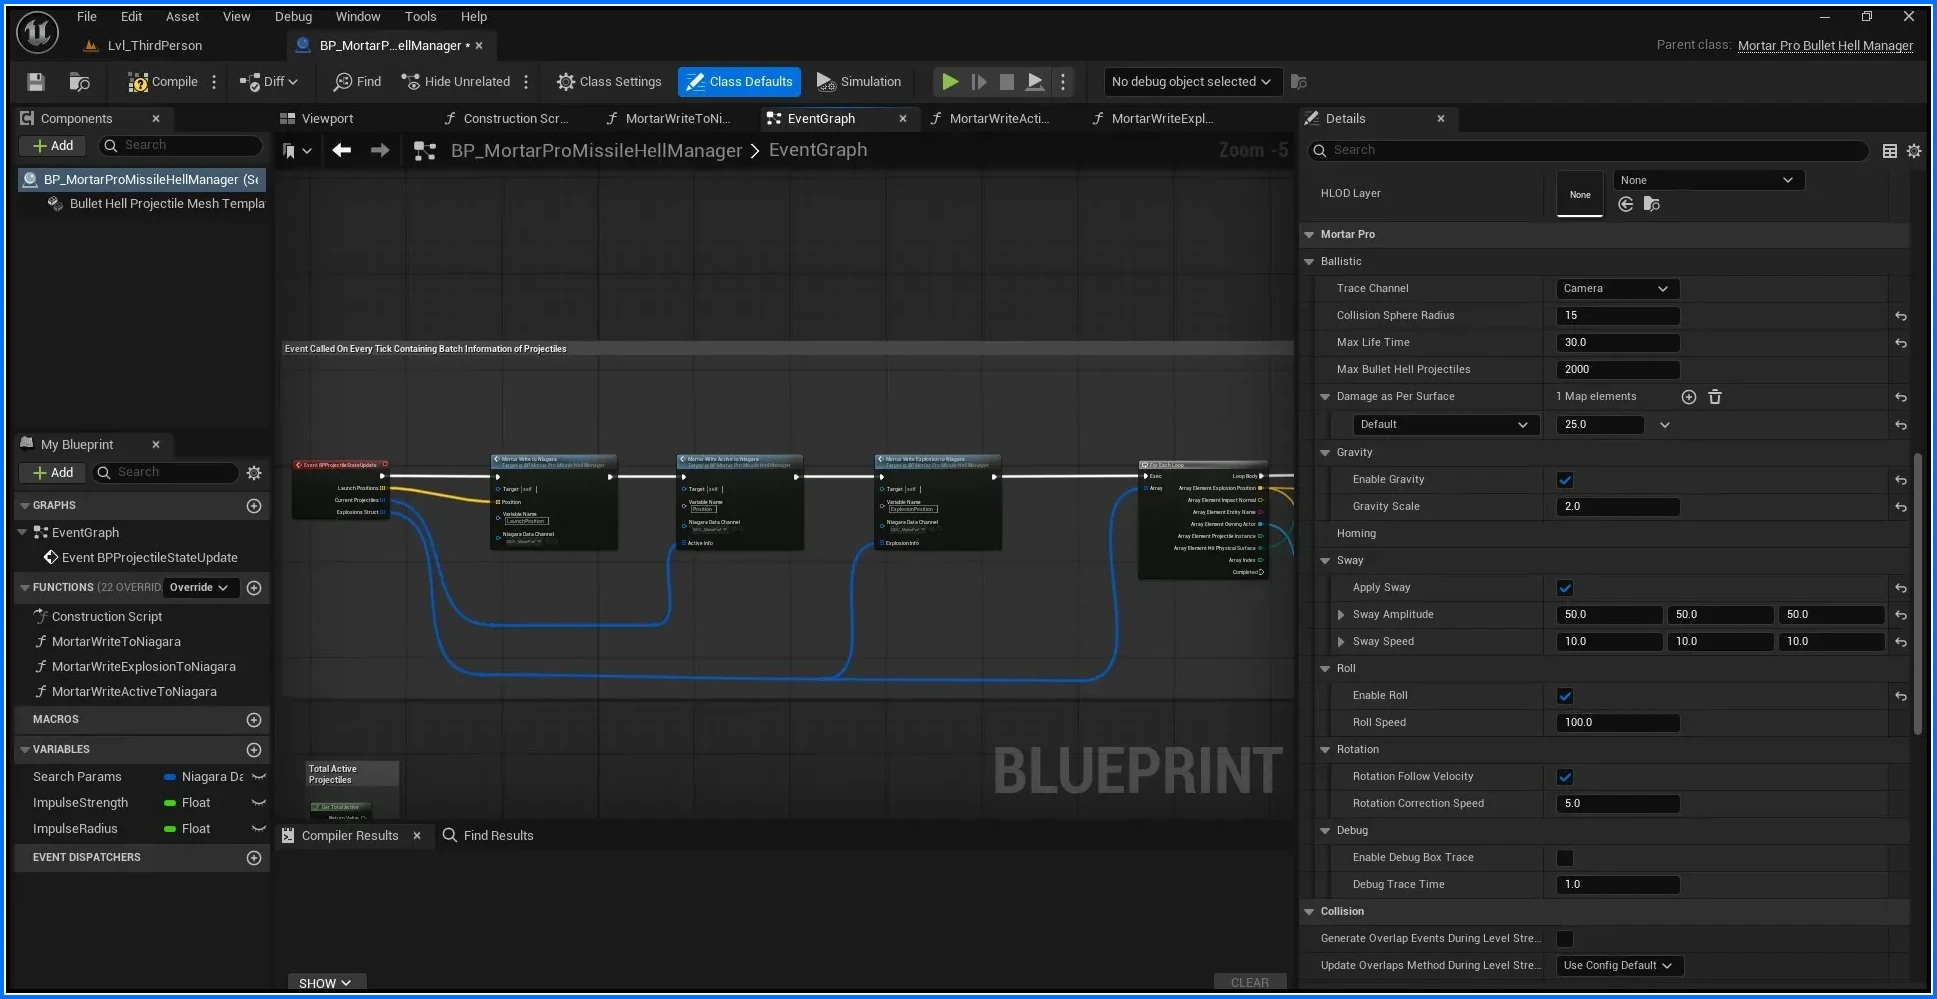Expand the Sway Amplitude property

(x=1341, y=615)
